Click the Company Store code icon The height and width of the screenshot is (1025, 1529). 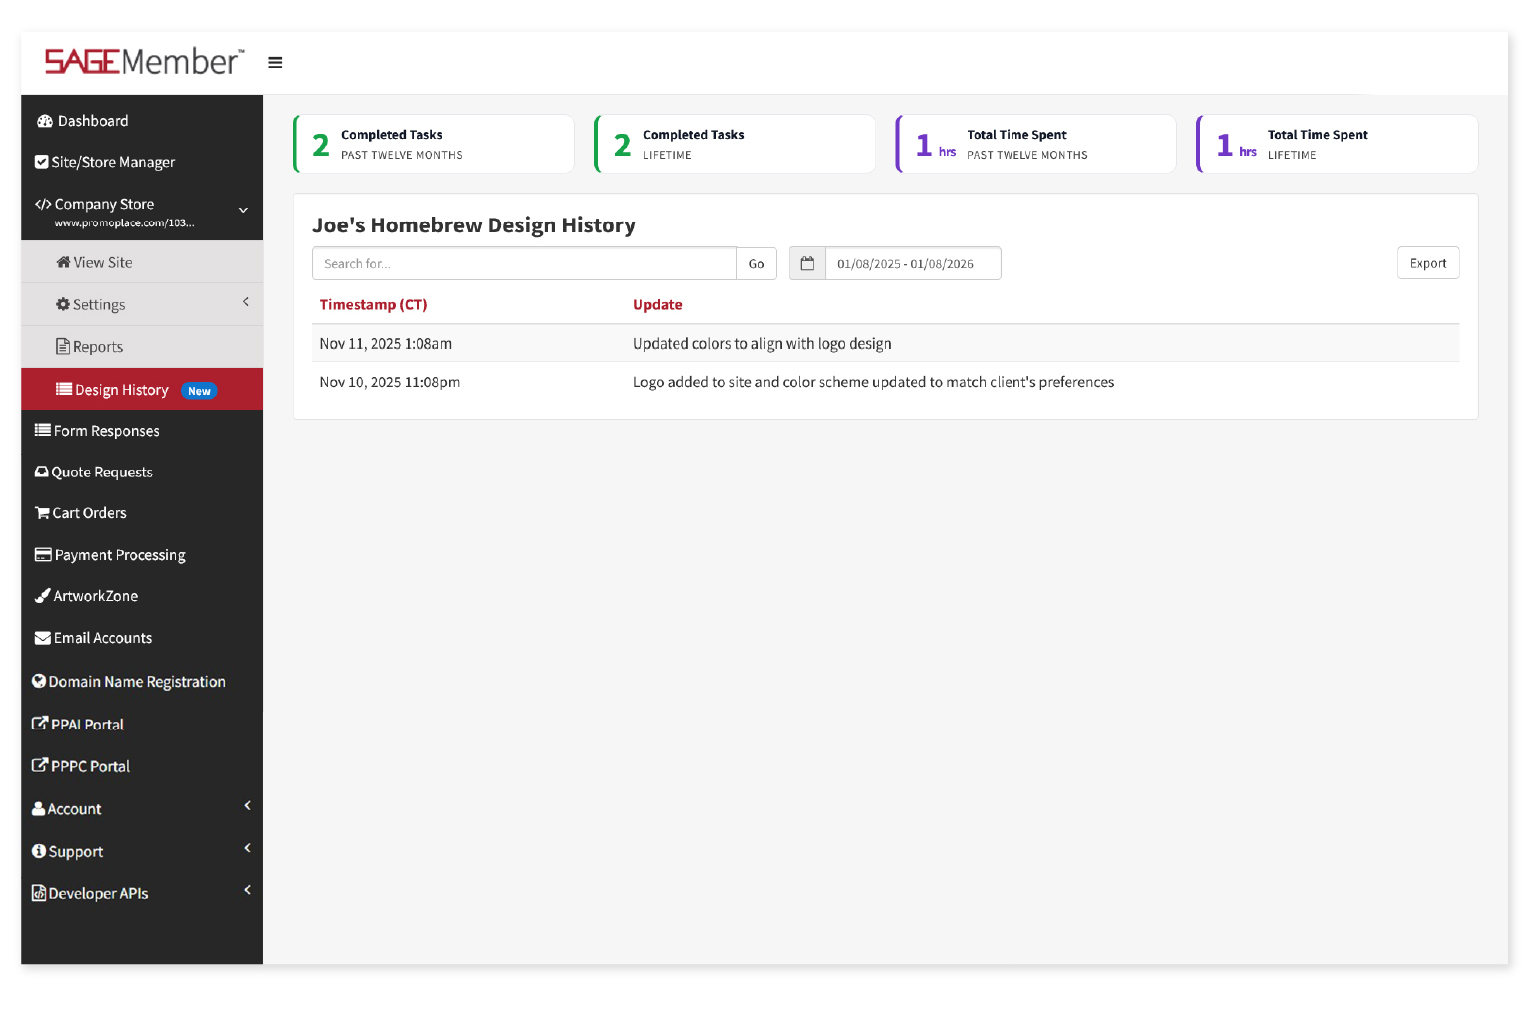pyautogui.click(x=43, y=204)
